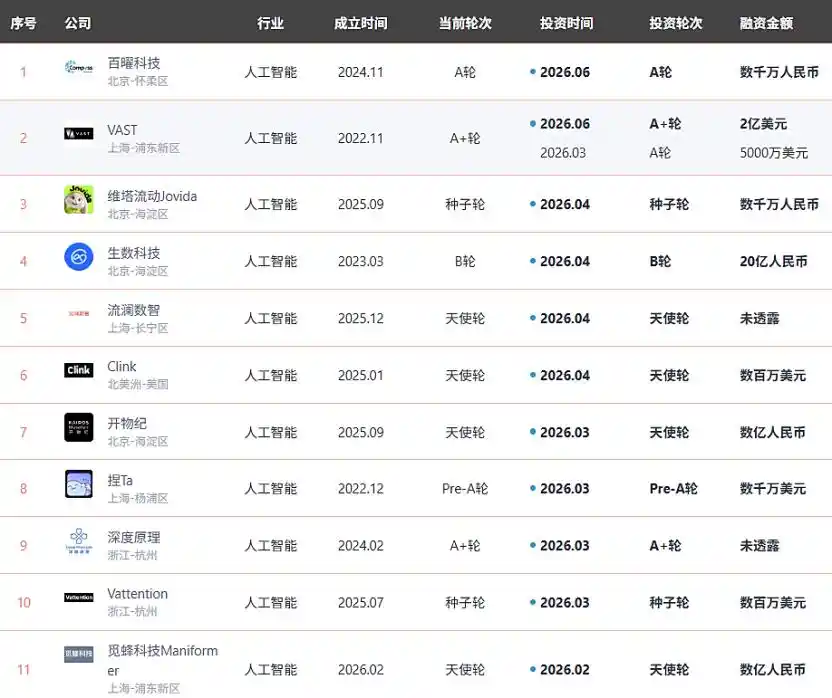
Task: Open the 百曜科技 company logo
Action: point(79,68)
